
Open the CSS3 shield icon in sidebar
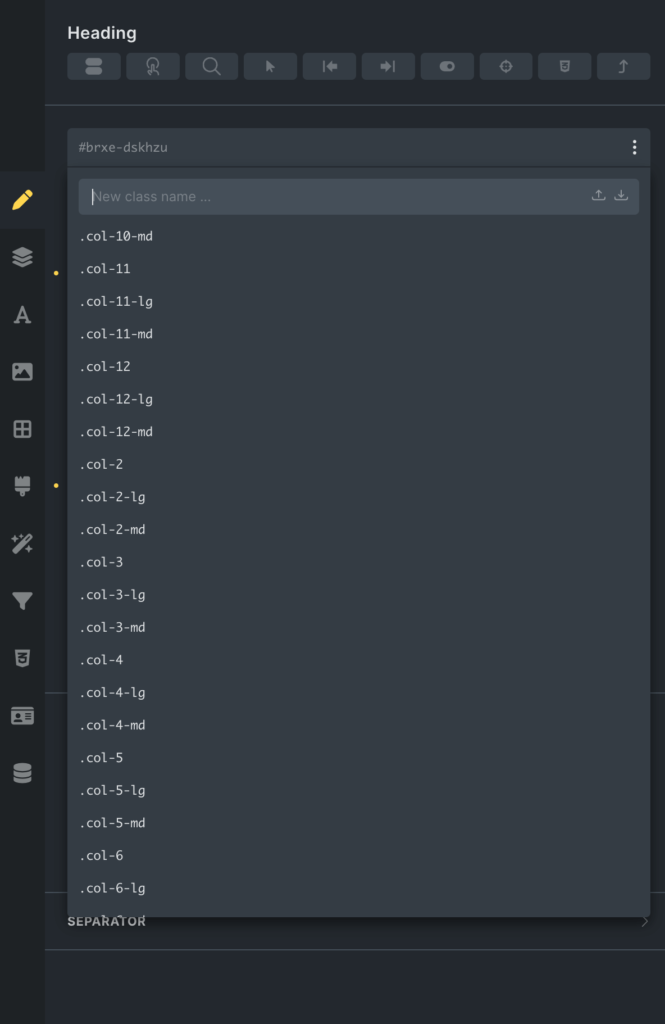[22, 658]
